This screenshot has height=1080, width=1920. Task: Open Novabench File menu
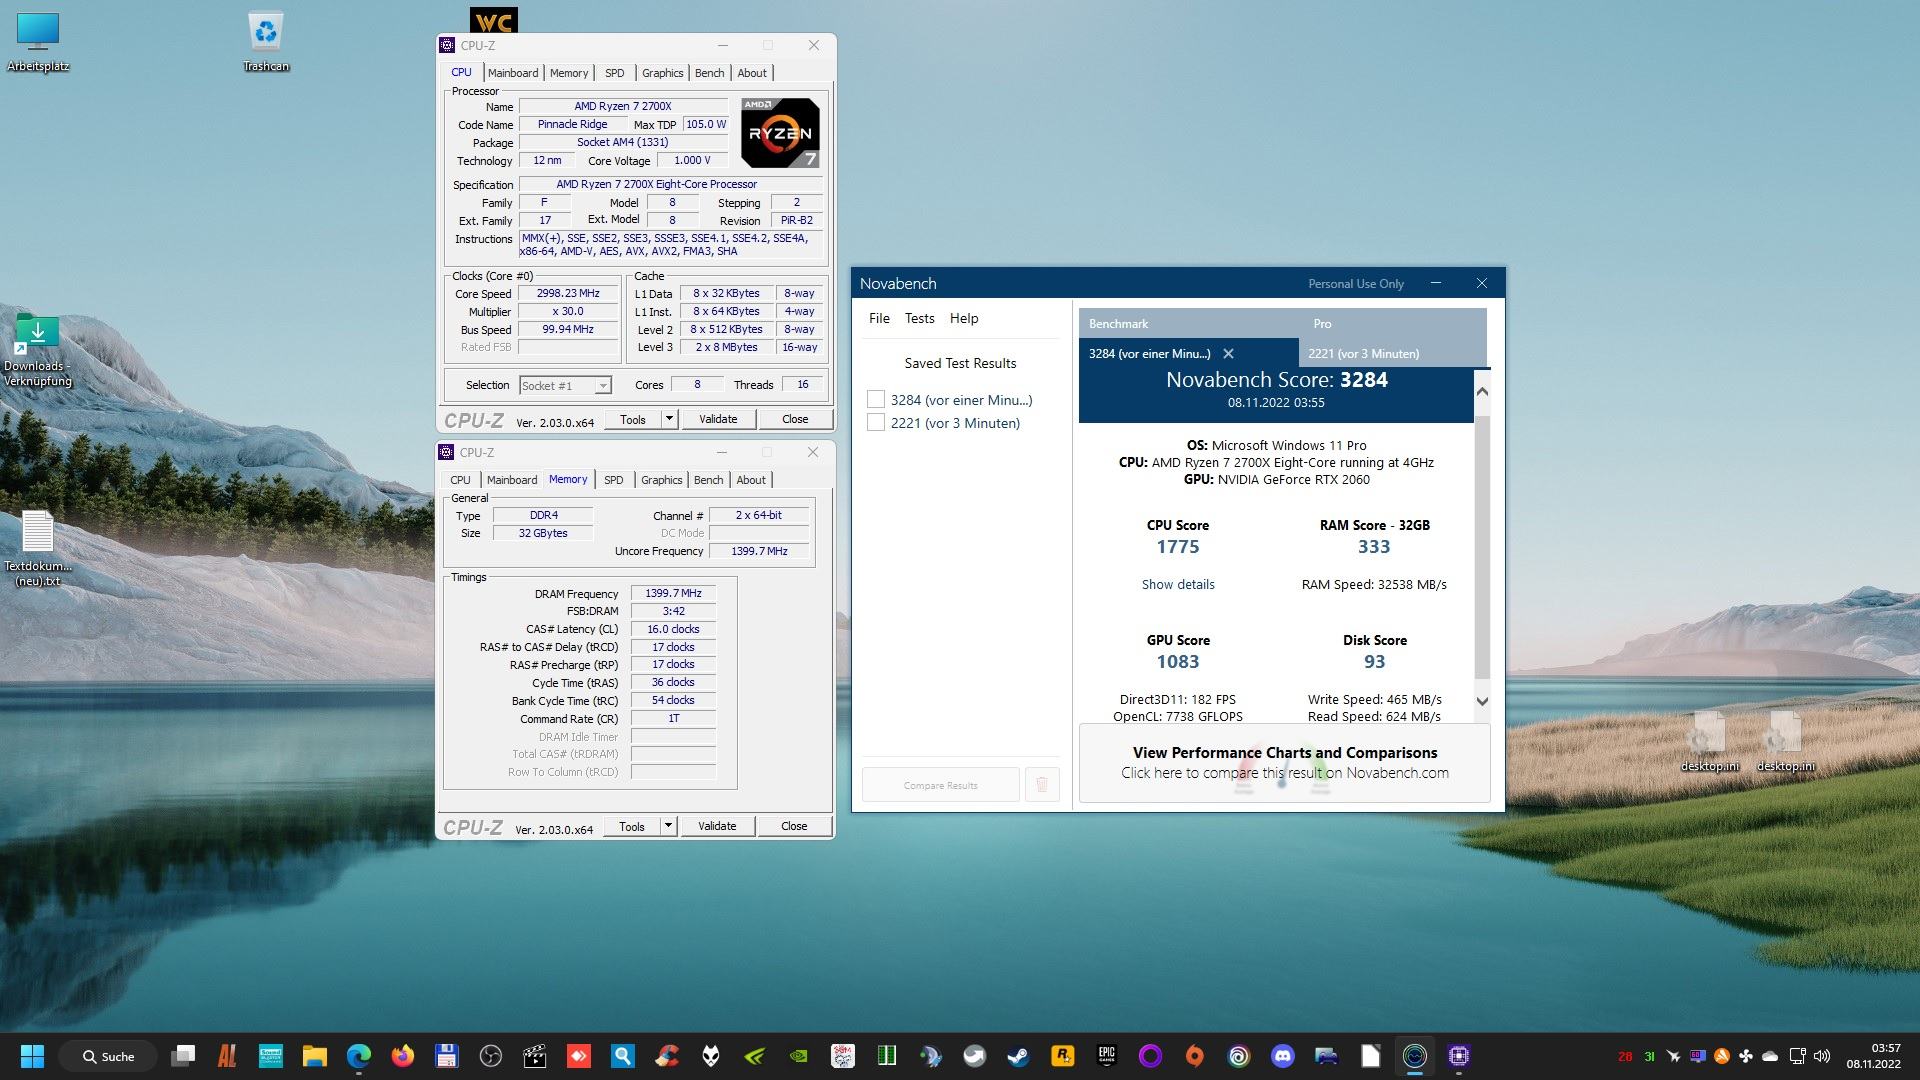point(879,318)
